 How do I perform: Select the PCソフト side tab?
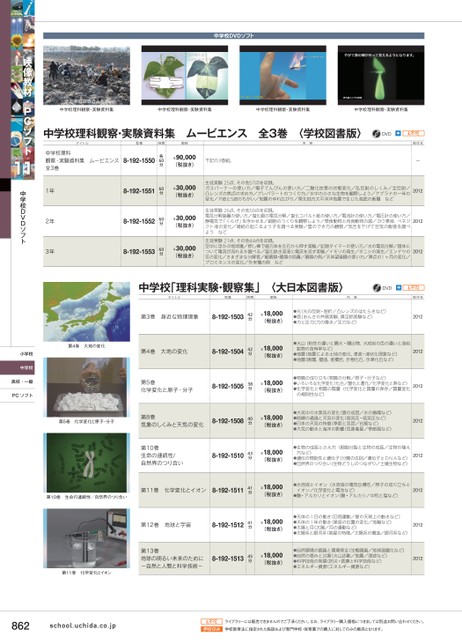pos(17,396)
